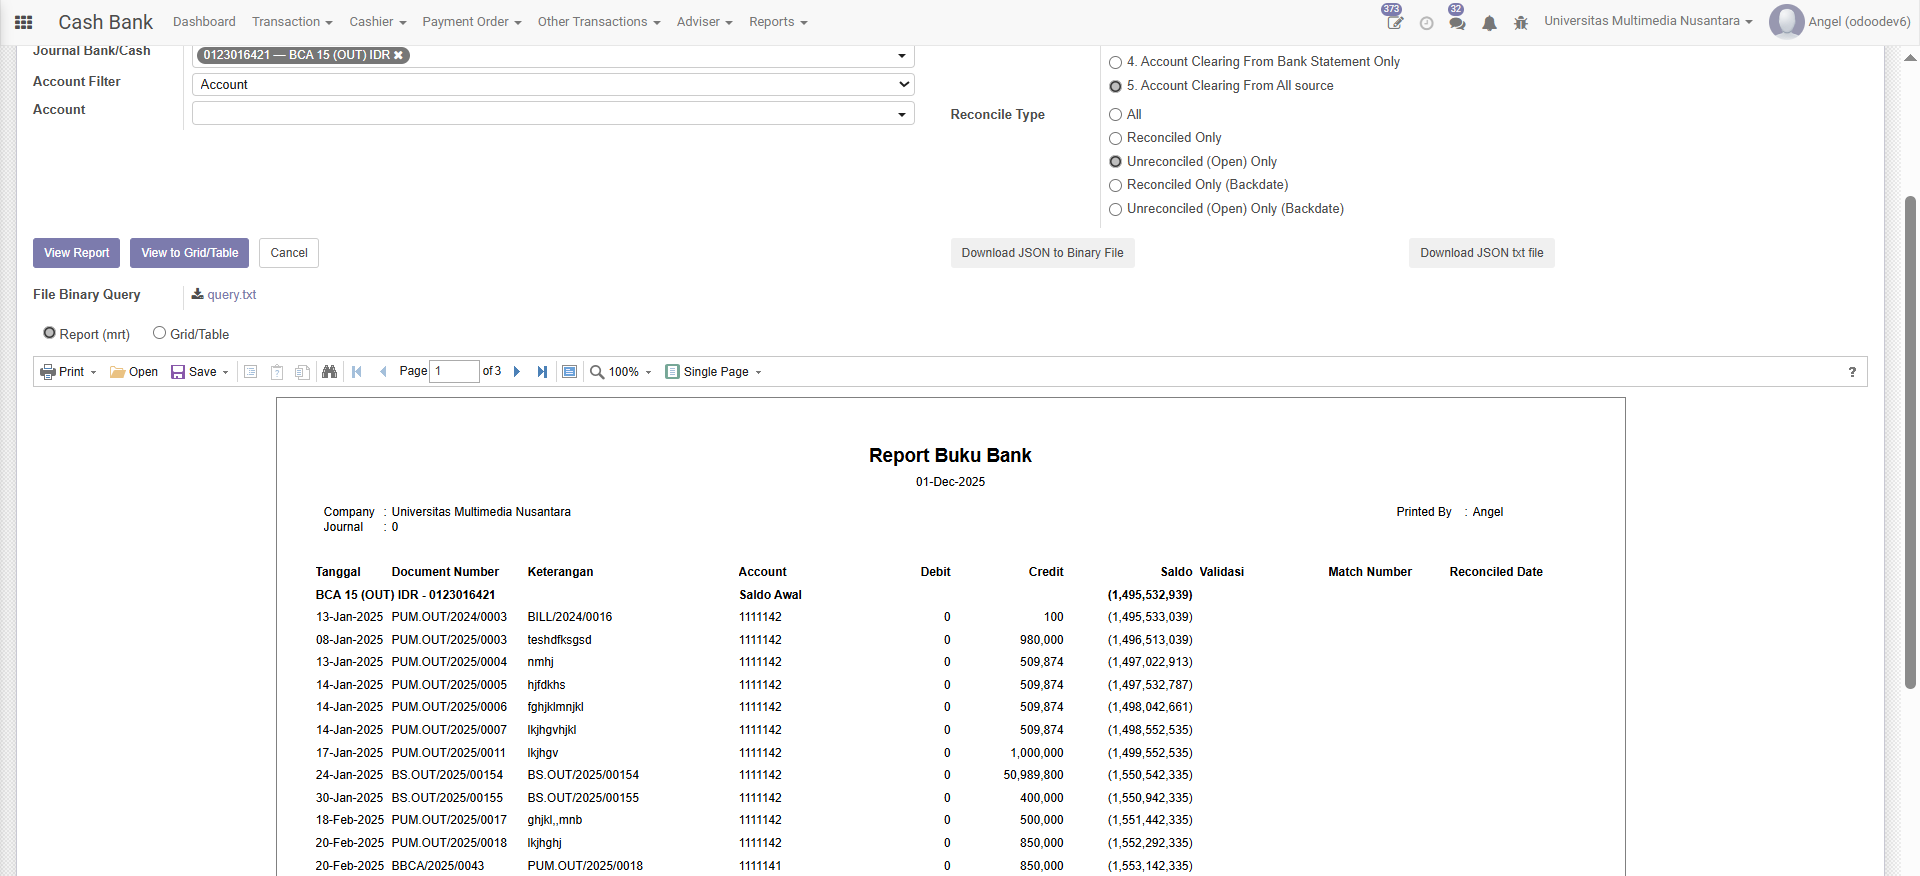Open the Payment Order menu
This screenshot has height=876, width=1920.
click(x=471, y=22)
